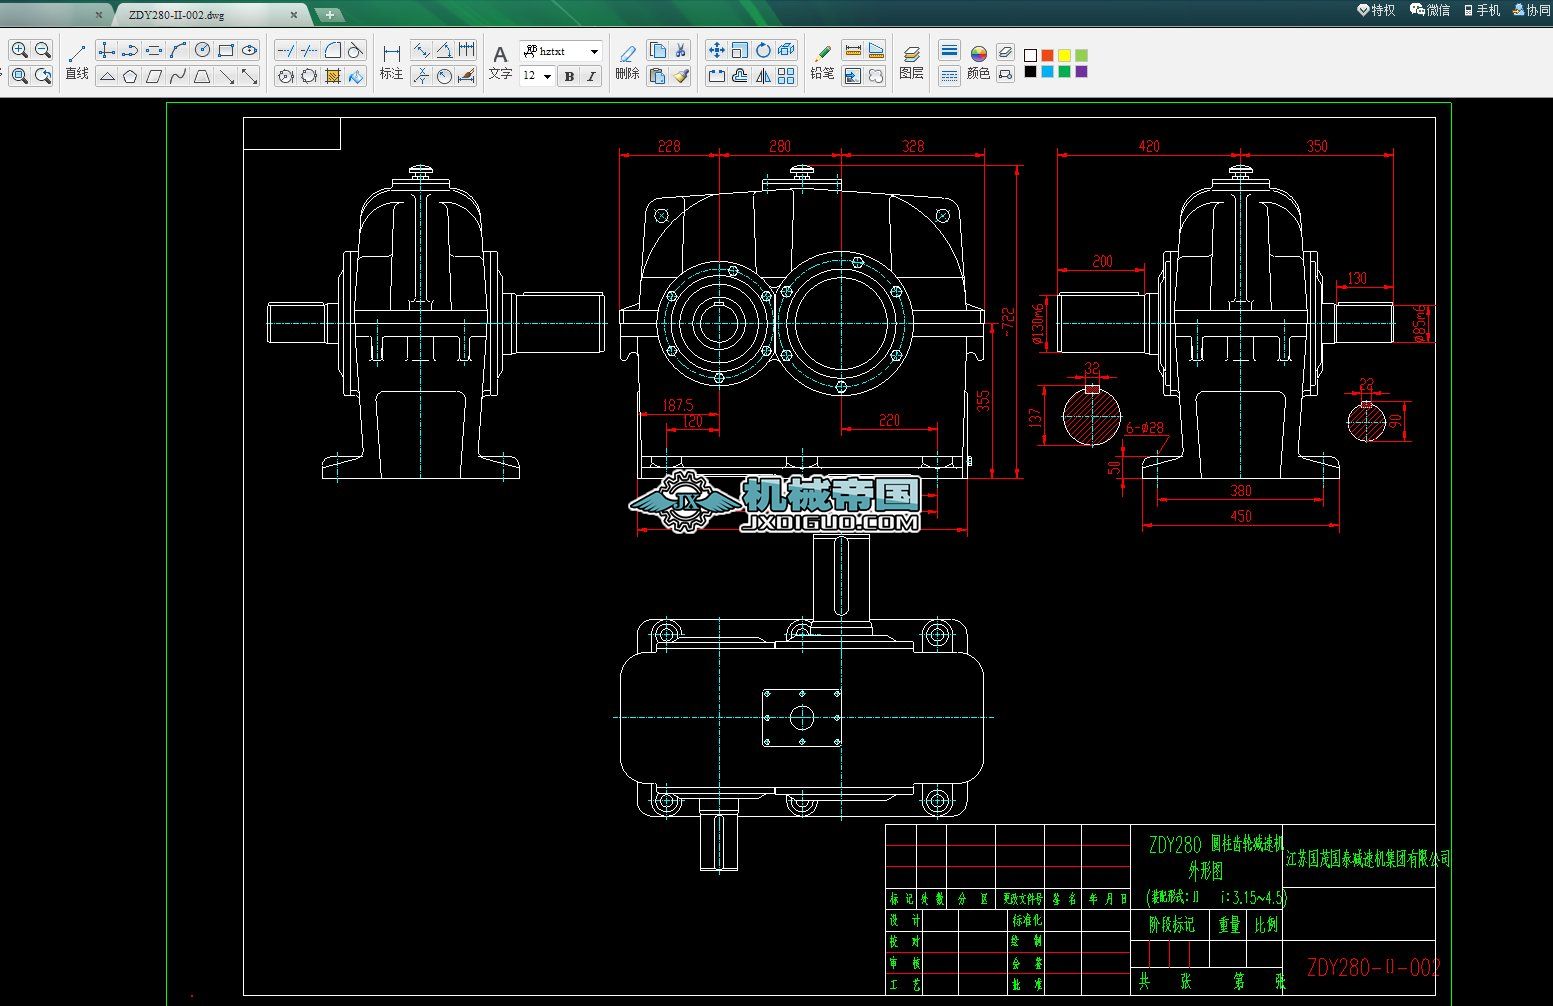Screen dimensions: 1553x1006
Task: Pick the red color swatch
Action: pyautogui.click(x=1047, y=55)
